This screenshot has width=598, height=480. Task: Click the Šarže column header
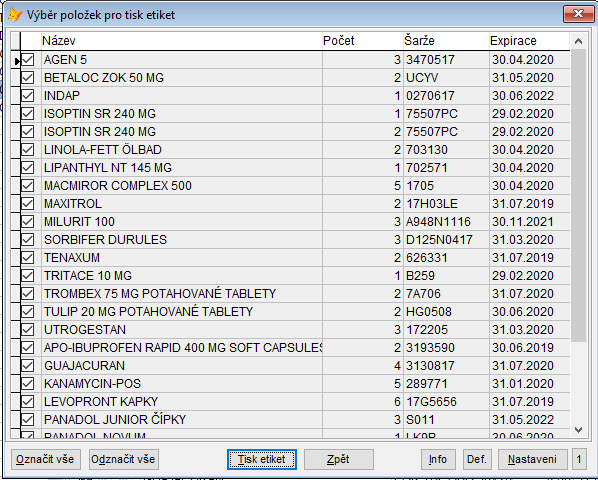[446, 40]
